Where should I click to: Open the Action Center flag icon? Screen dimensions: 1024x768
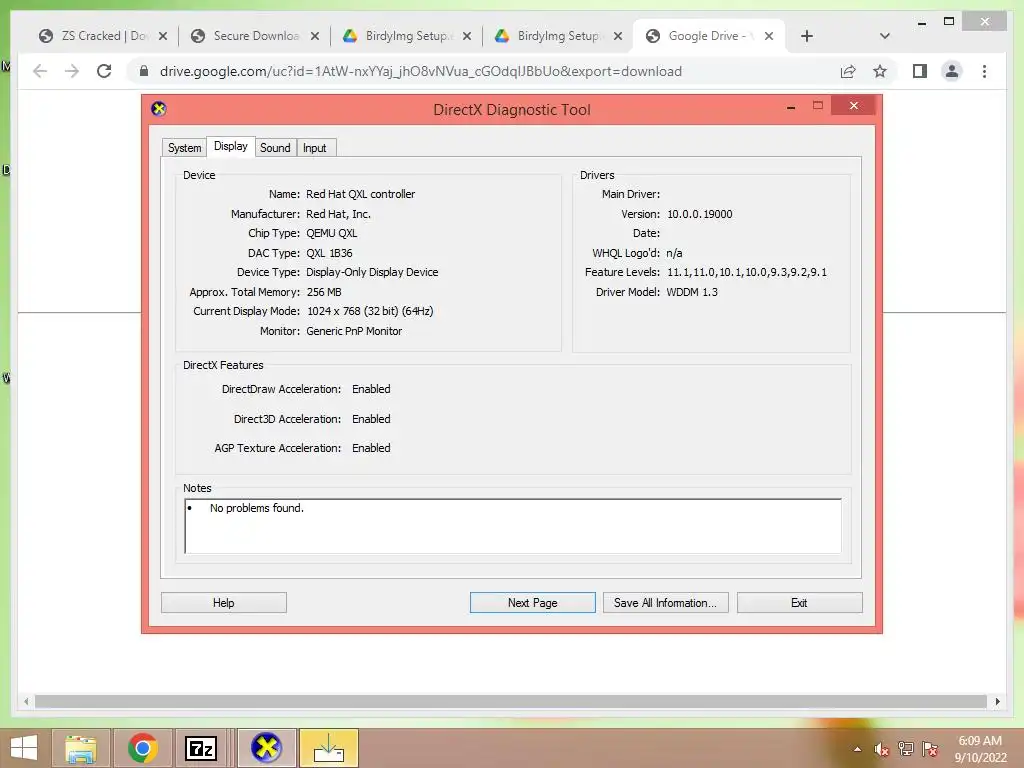tap(930, 749)
